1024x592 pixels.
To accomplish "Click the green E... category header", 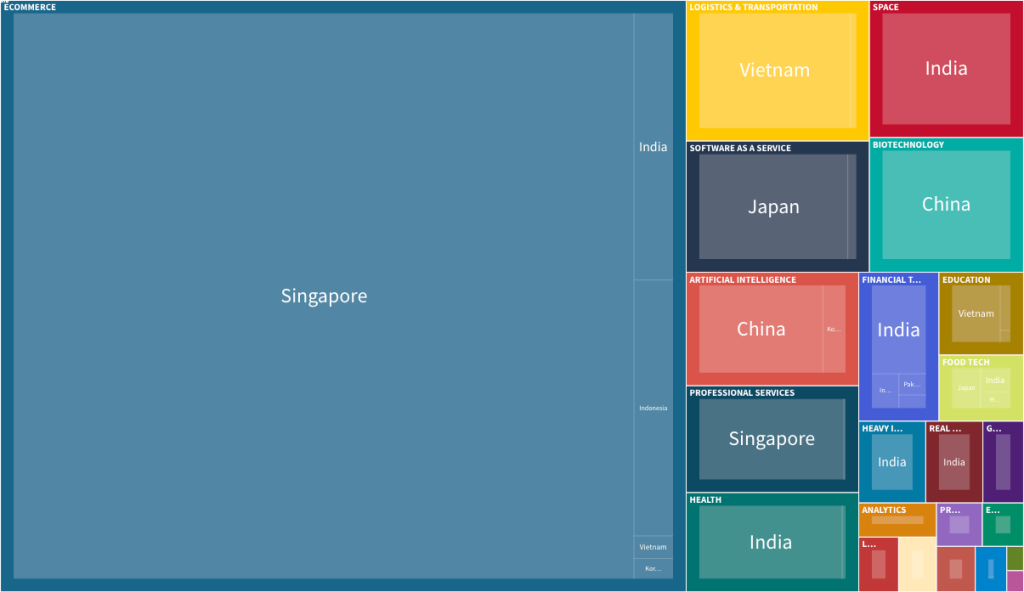I will pyautogui.click(x=992, y=510).
